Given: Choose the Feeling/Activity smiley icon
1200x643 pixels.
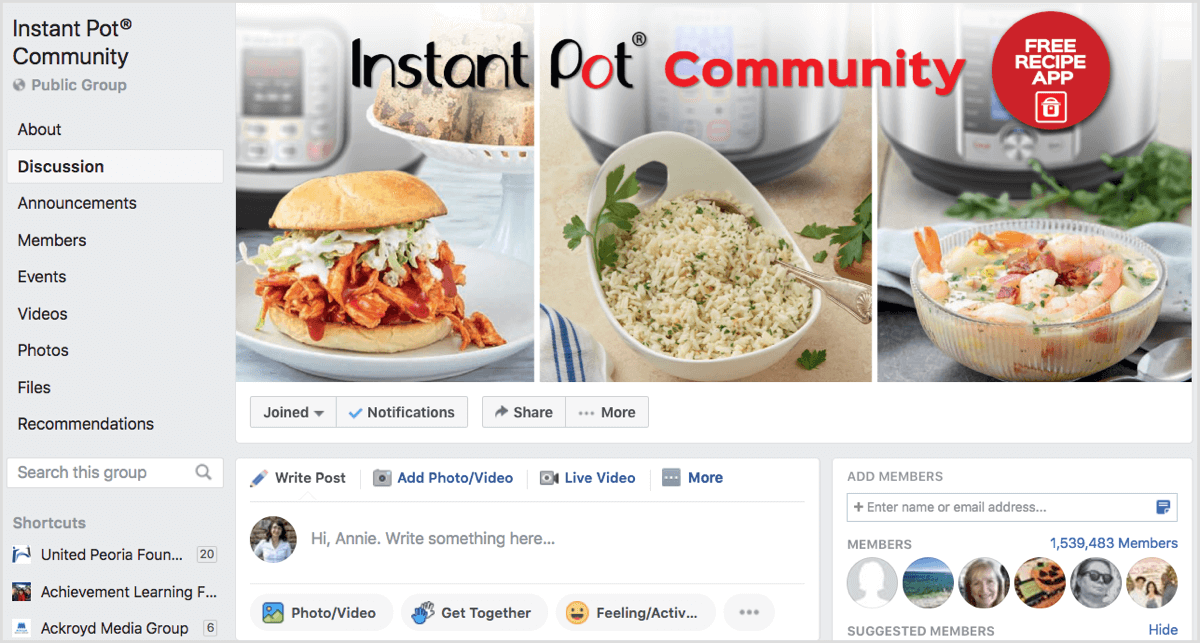Looking at the screenshot, I should pos(577,613).
